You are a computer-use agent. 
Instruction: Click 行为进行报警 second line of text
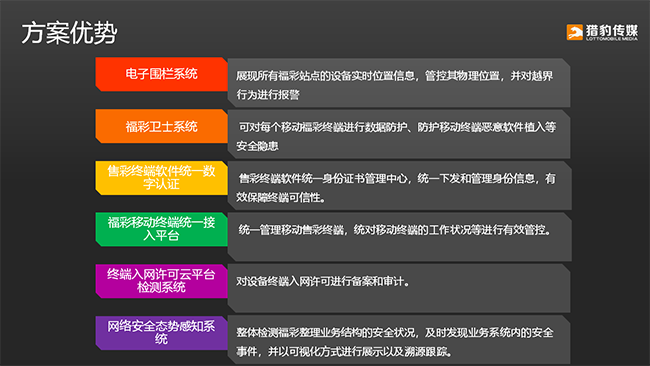point(268,95)
